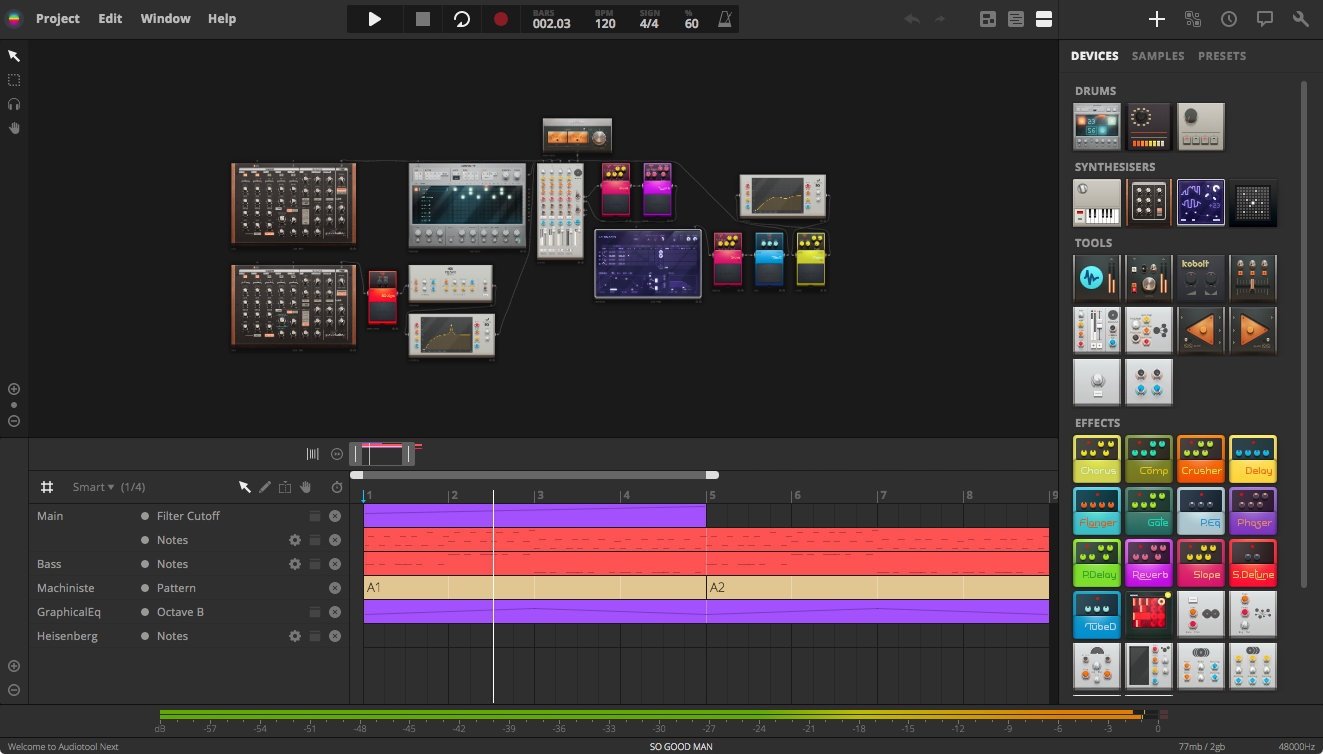Activate the Hand pan tool on the left sidebar
Screen dimensions: 1323x754
click(x=13, y=128)
